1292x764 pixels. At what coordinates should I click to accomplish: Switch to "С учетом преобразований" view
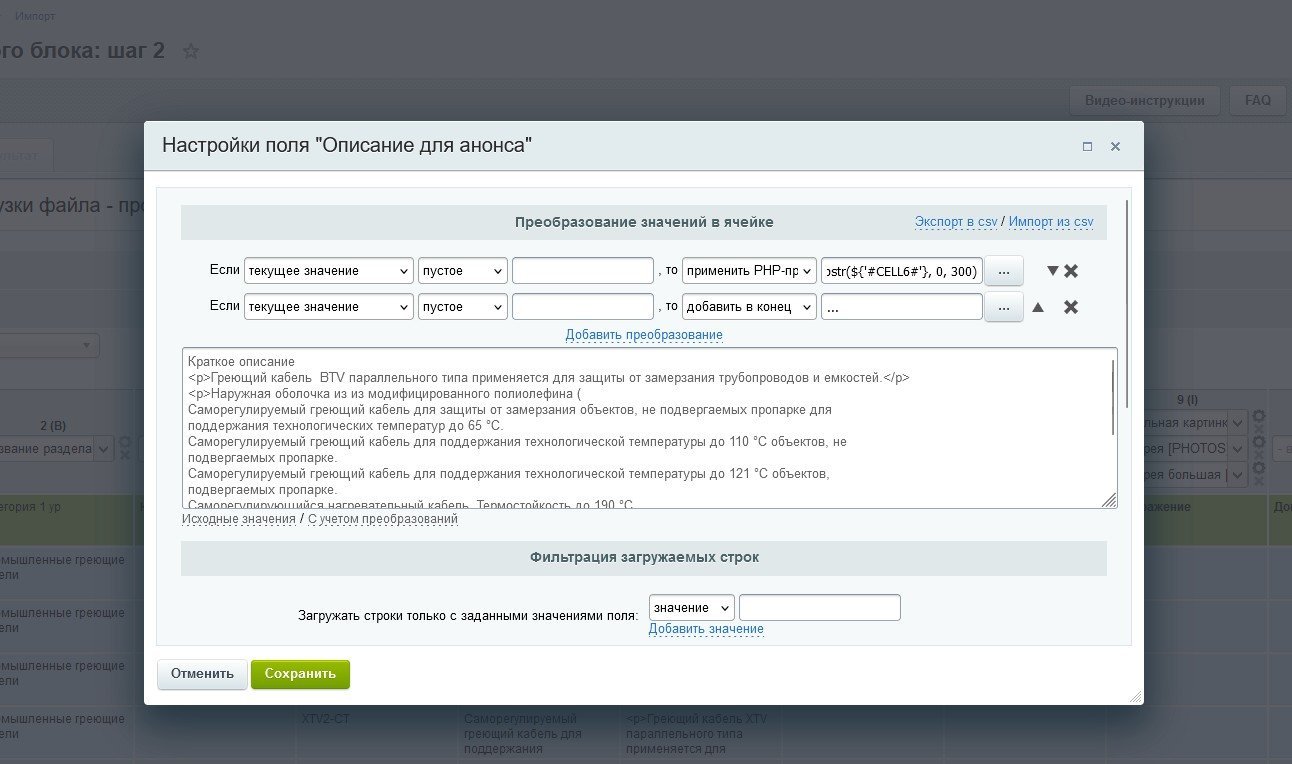pyautogui.click(x=382, y=519)
